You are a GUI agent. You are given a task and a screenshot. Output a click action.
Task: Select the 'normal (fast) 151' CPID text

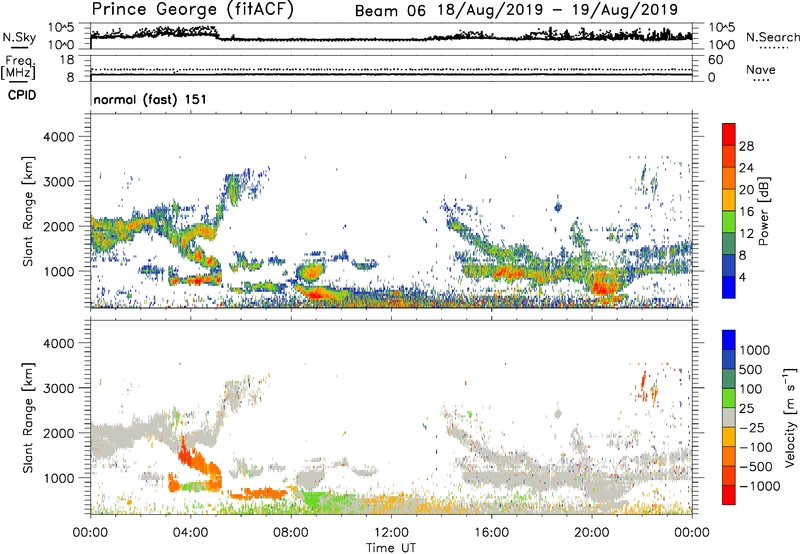[x=150, y=99]
